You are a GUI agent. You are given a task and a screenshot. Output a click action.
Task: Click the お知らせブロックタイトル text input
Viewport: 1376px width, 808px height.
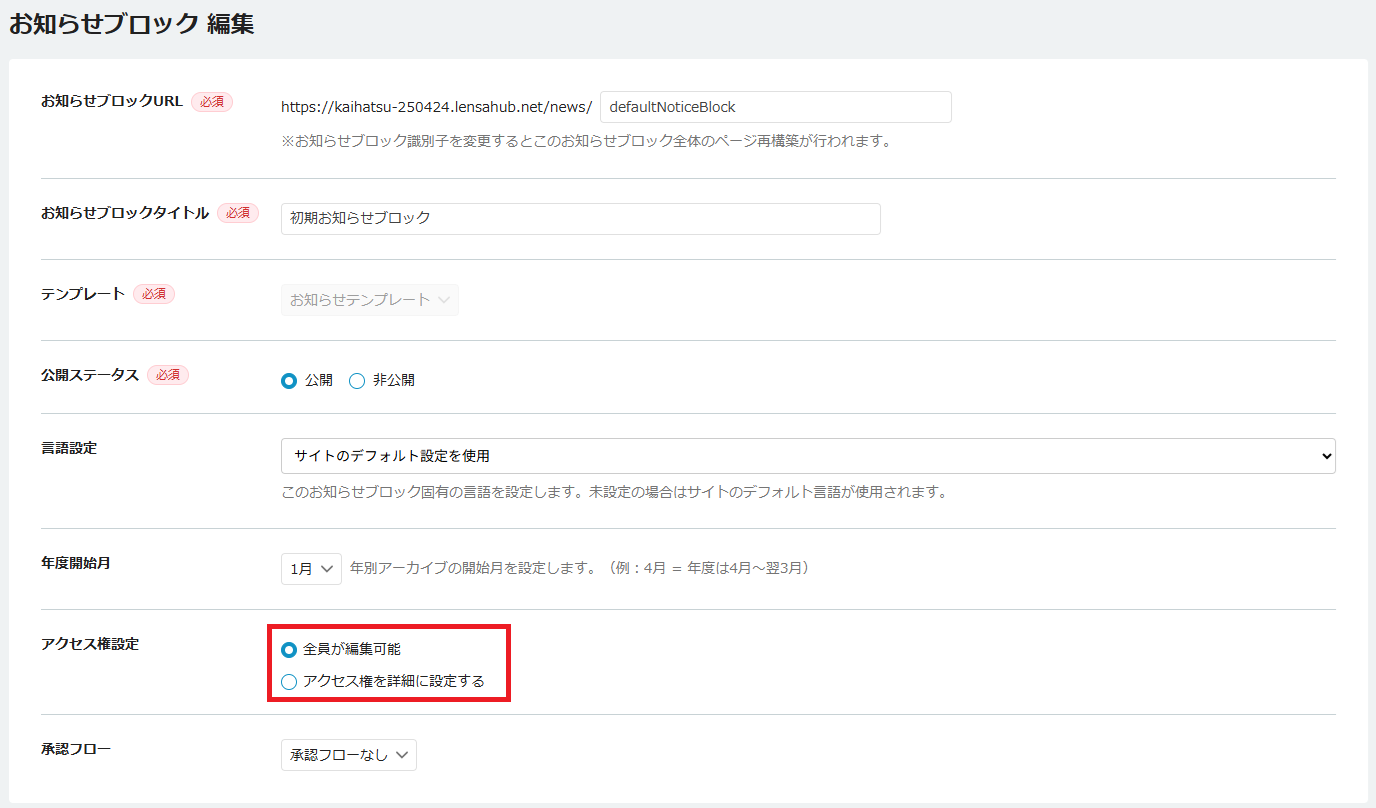click(580, 218)
